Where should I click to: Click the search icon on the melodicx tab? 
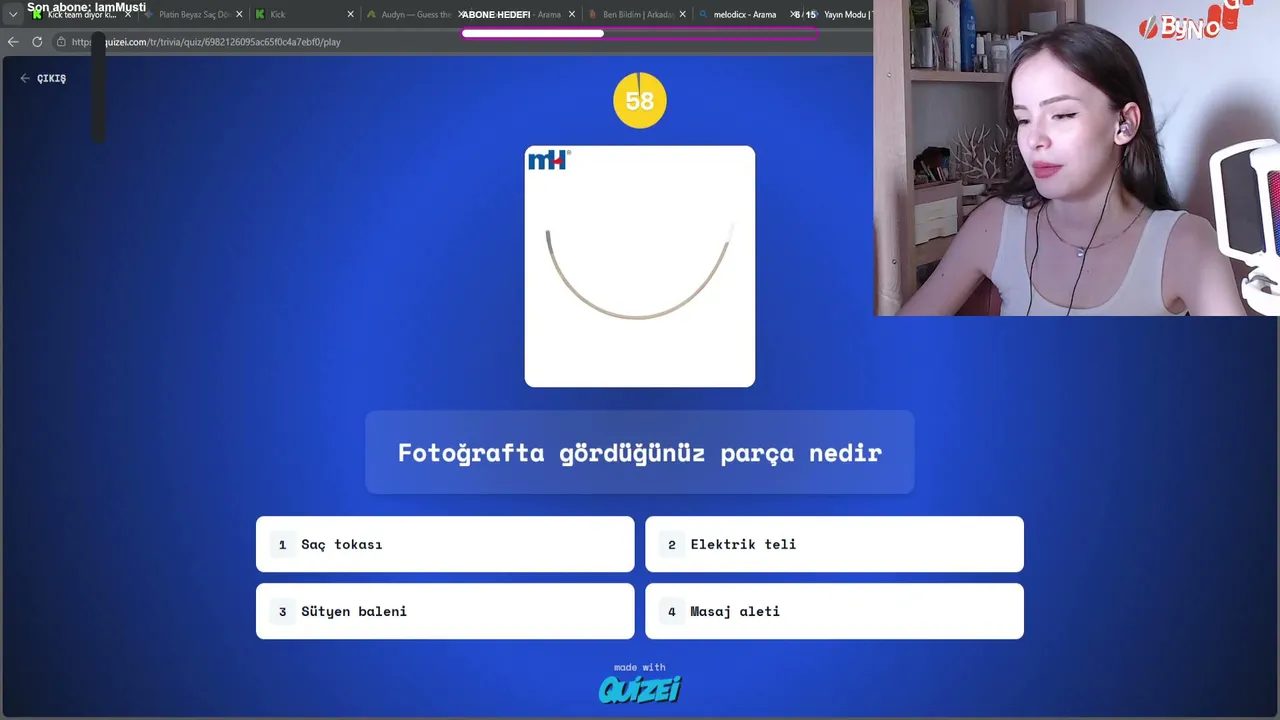[704, 15]
